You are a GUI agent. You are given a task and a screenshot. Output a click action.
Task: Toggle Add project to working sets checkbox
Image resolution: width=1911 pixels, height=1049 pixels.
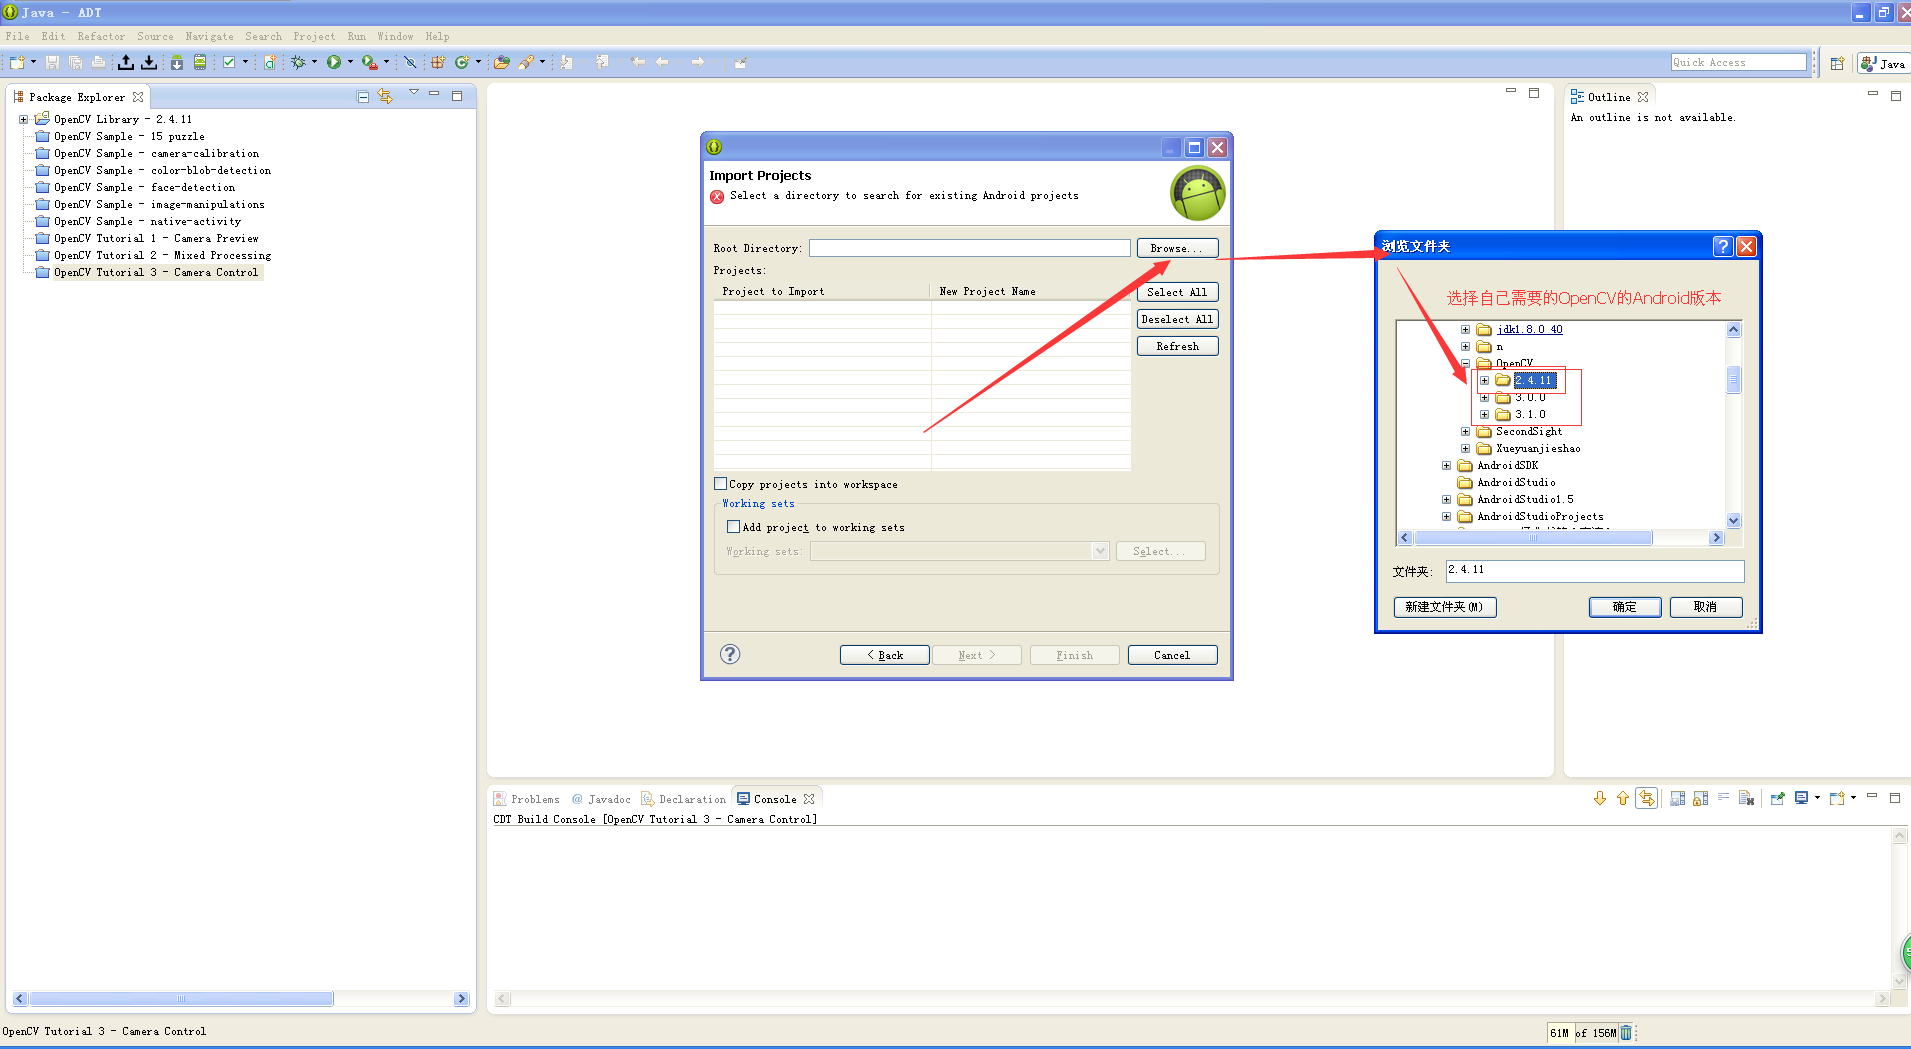(x=733, y=527)
